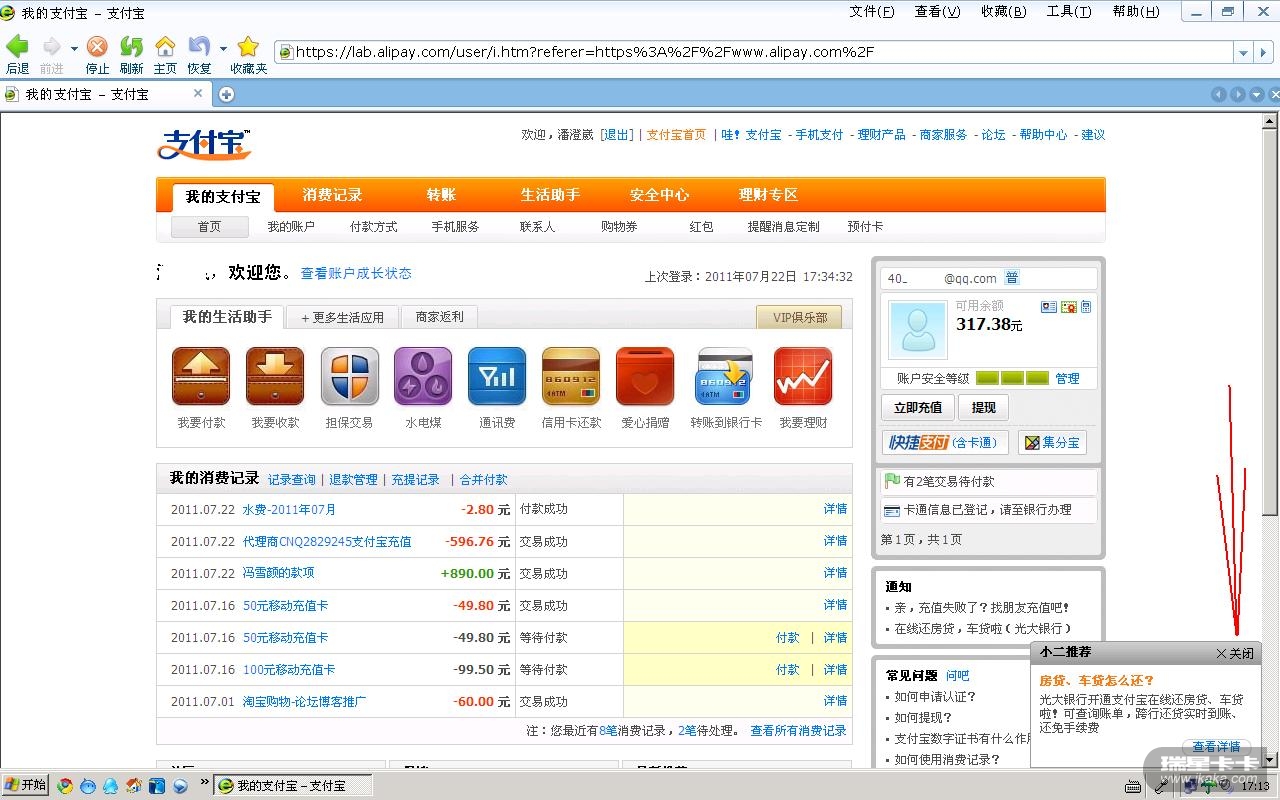This screenshot has height=800, width=1280.
Task: Switch to the 生活助手 nav tab
Action: click(x=550, y=195)
